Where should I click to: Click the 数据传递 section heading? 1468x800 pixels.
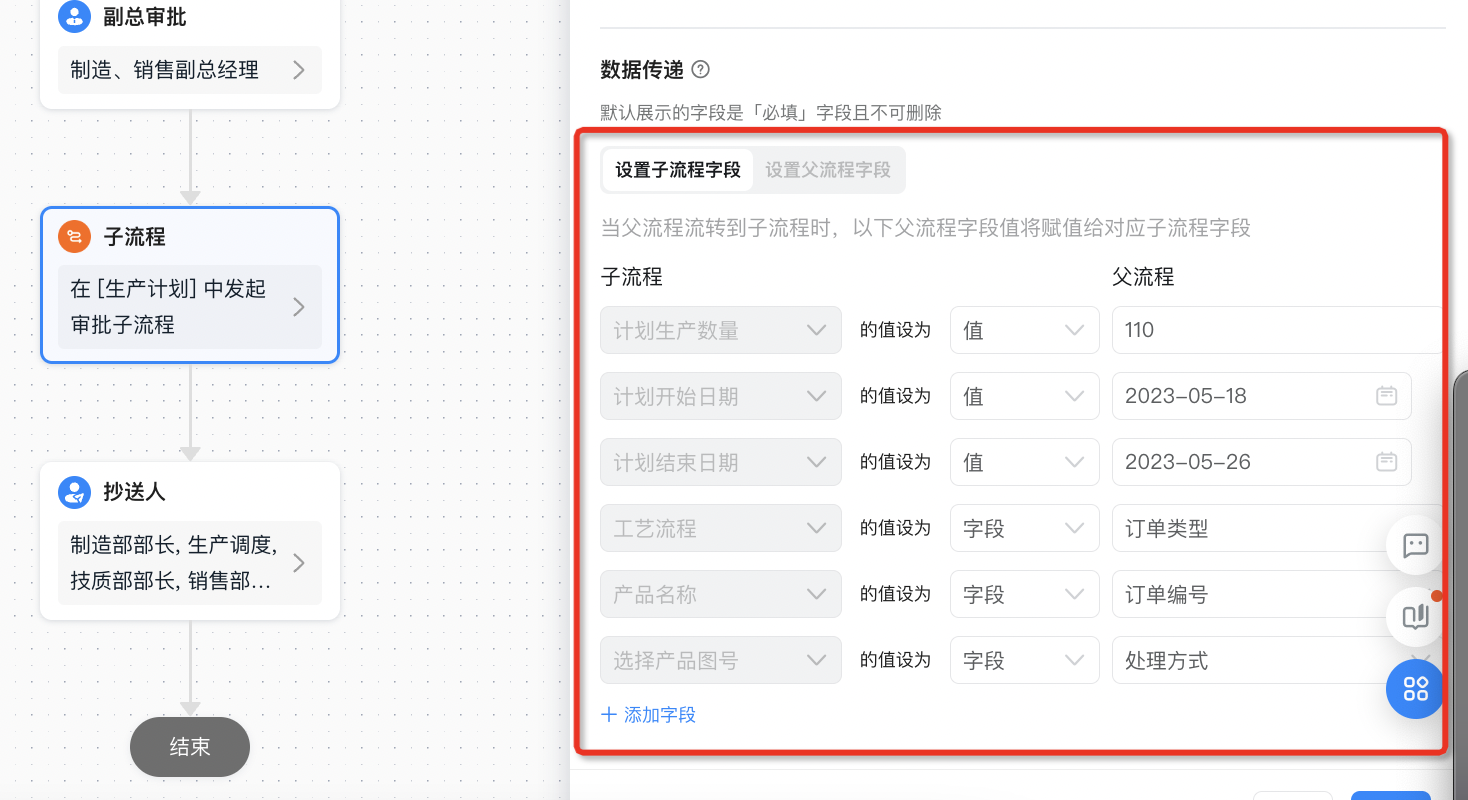click(x=642, y=70)
